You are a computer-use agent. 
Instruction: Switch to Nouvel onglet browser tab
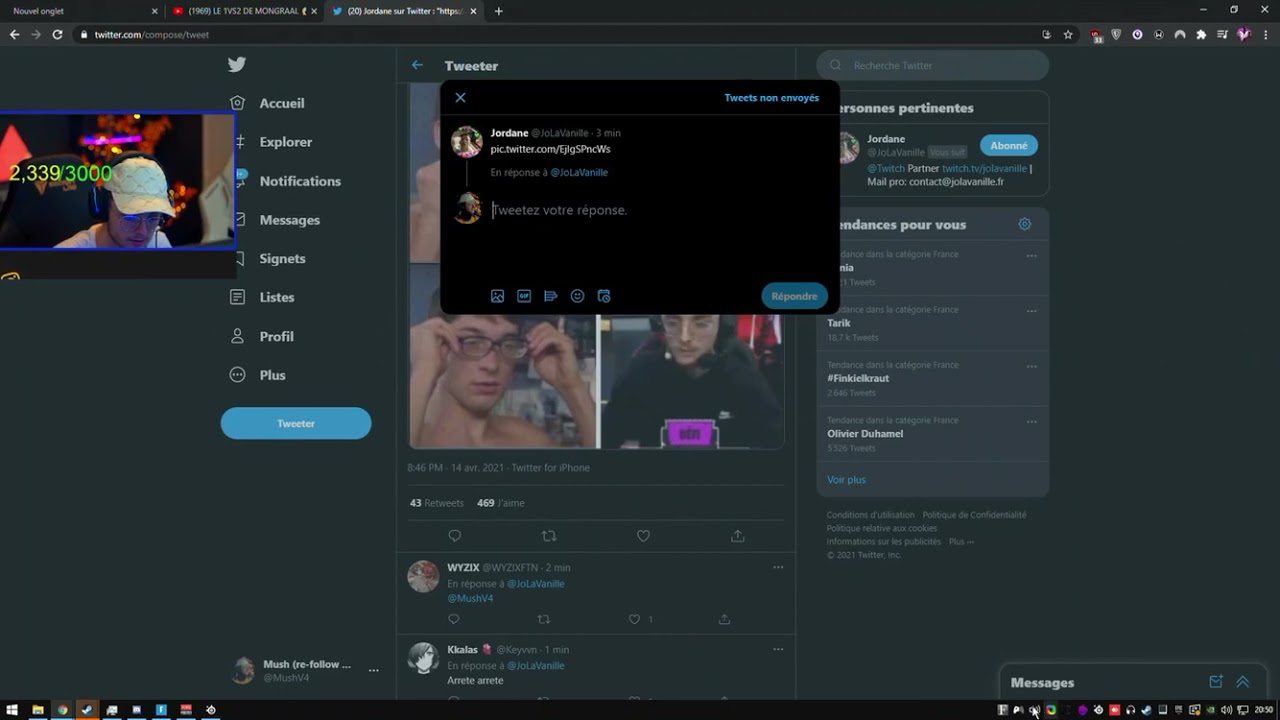coord(80,11)
